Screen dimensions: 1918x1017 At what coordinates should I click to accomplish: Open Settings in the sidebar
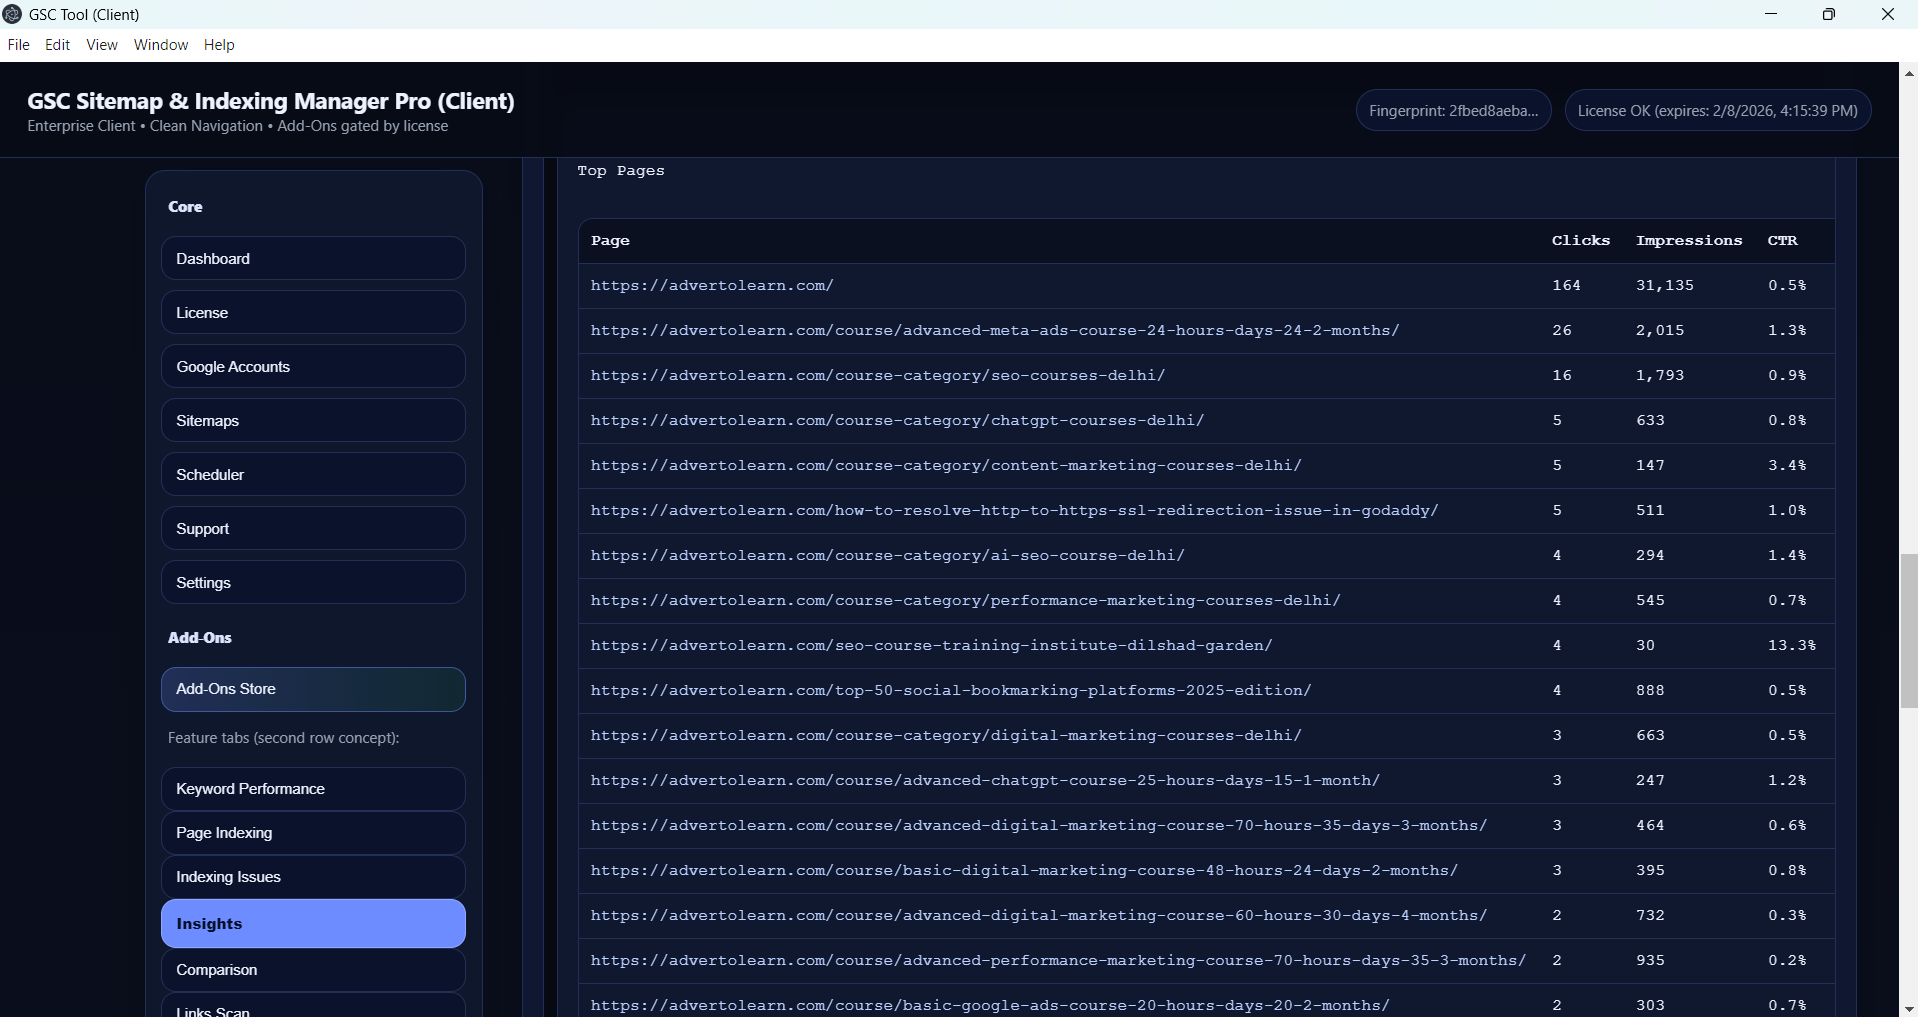(x=312, y=583)
